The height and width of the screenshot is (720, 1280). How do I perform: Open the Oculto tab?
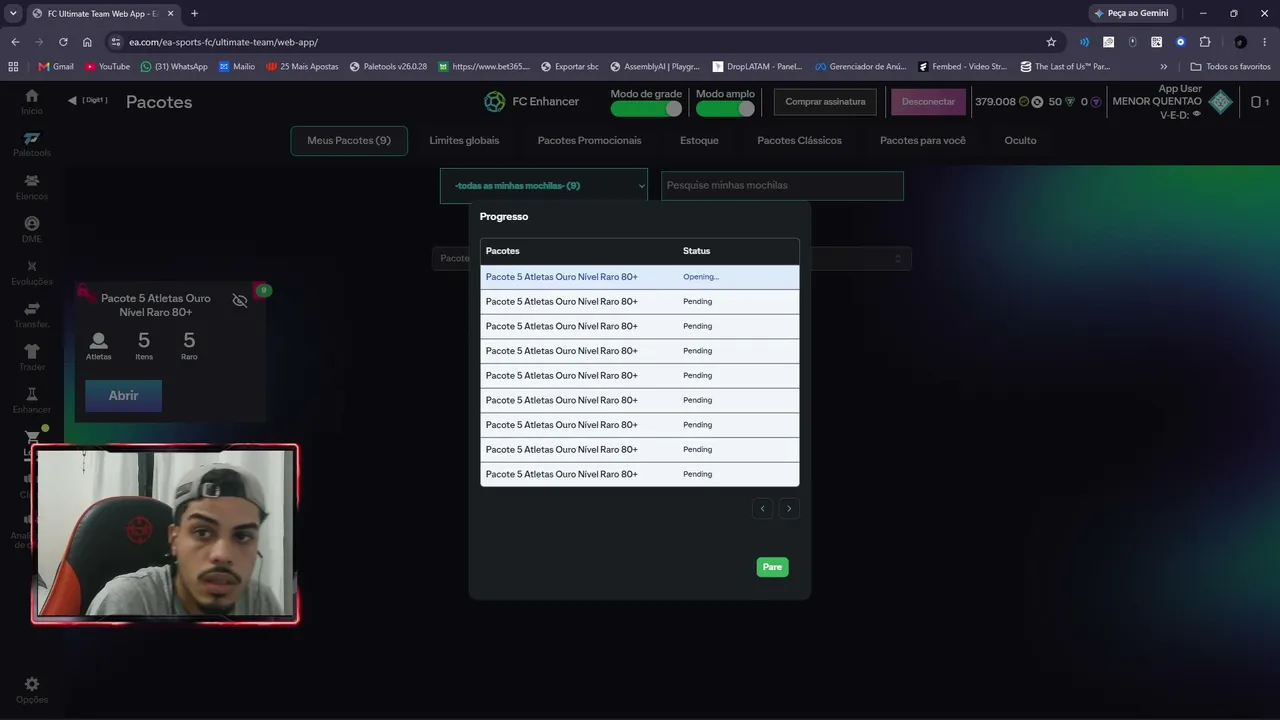click(x=1020, y=141)
